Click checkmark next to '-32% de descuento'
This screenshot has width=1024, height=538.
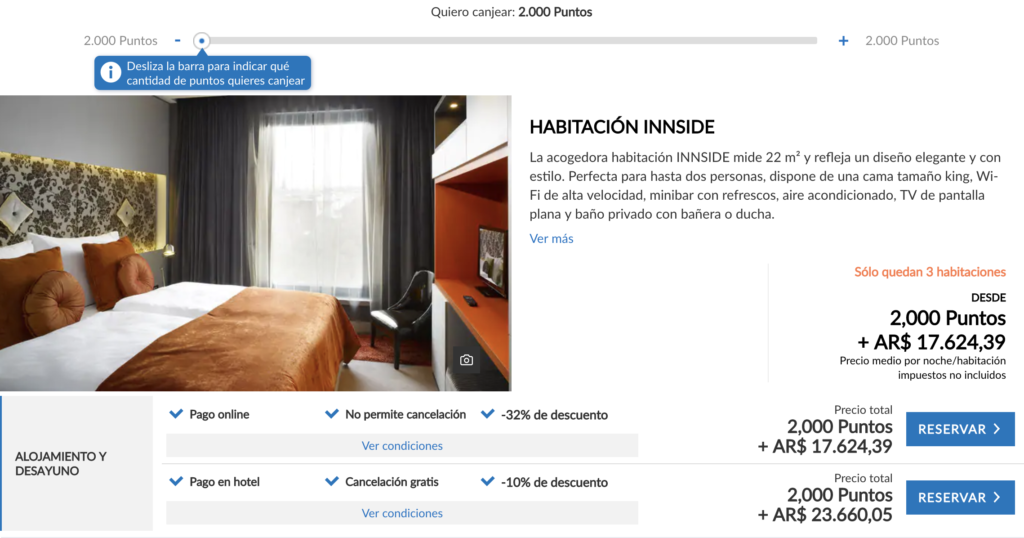(487, 414)
